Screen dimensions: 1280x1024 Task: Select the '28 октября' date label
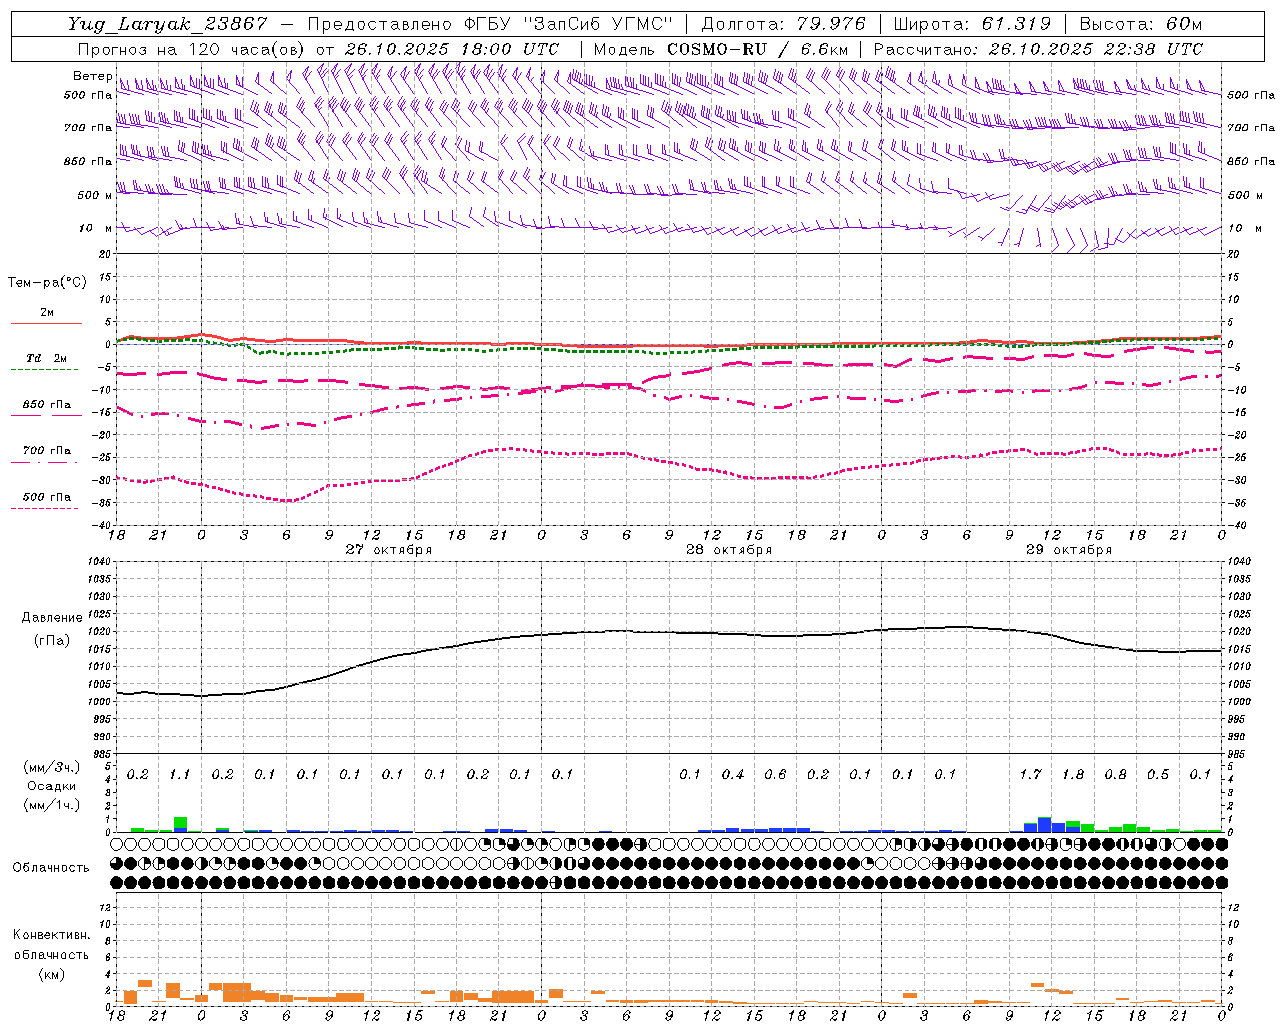click(x=729, y=550)
